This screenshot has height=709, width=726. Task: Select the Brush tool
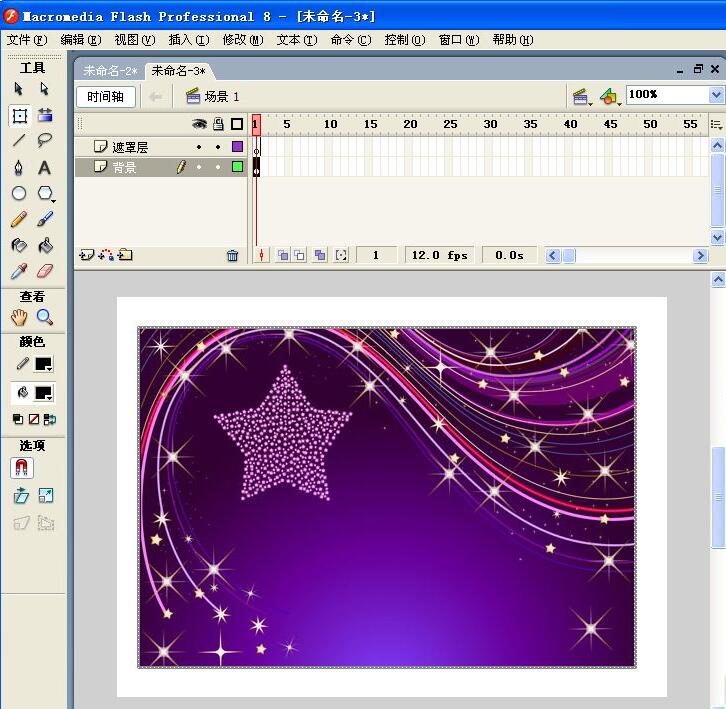click(x=45, y=219)
